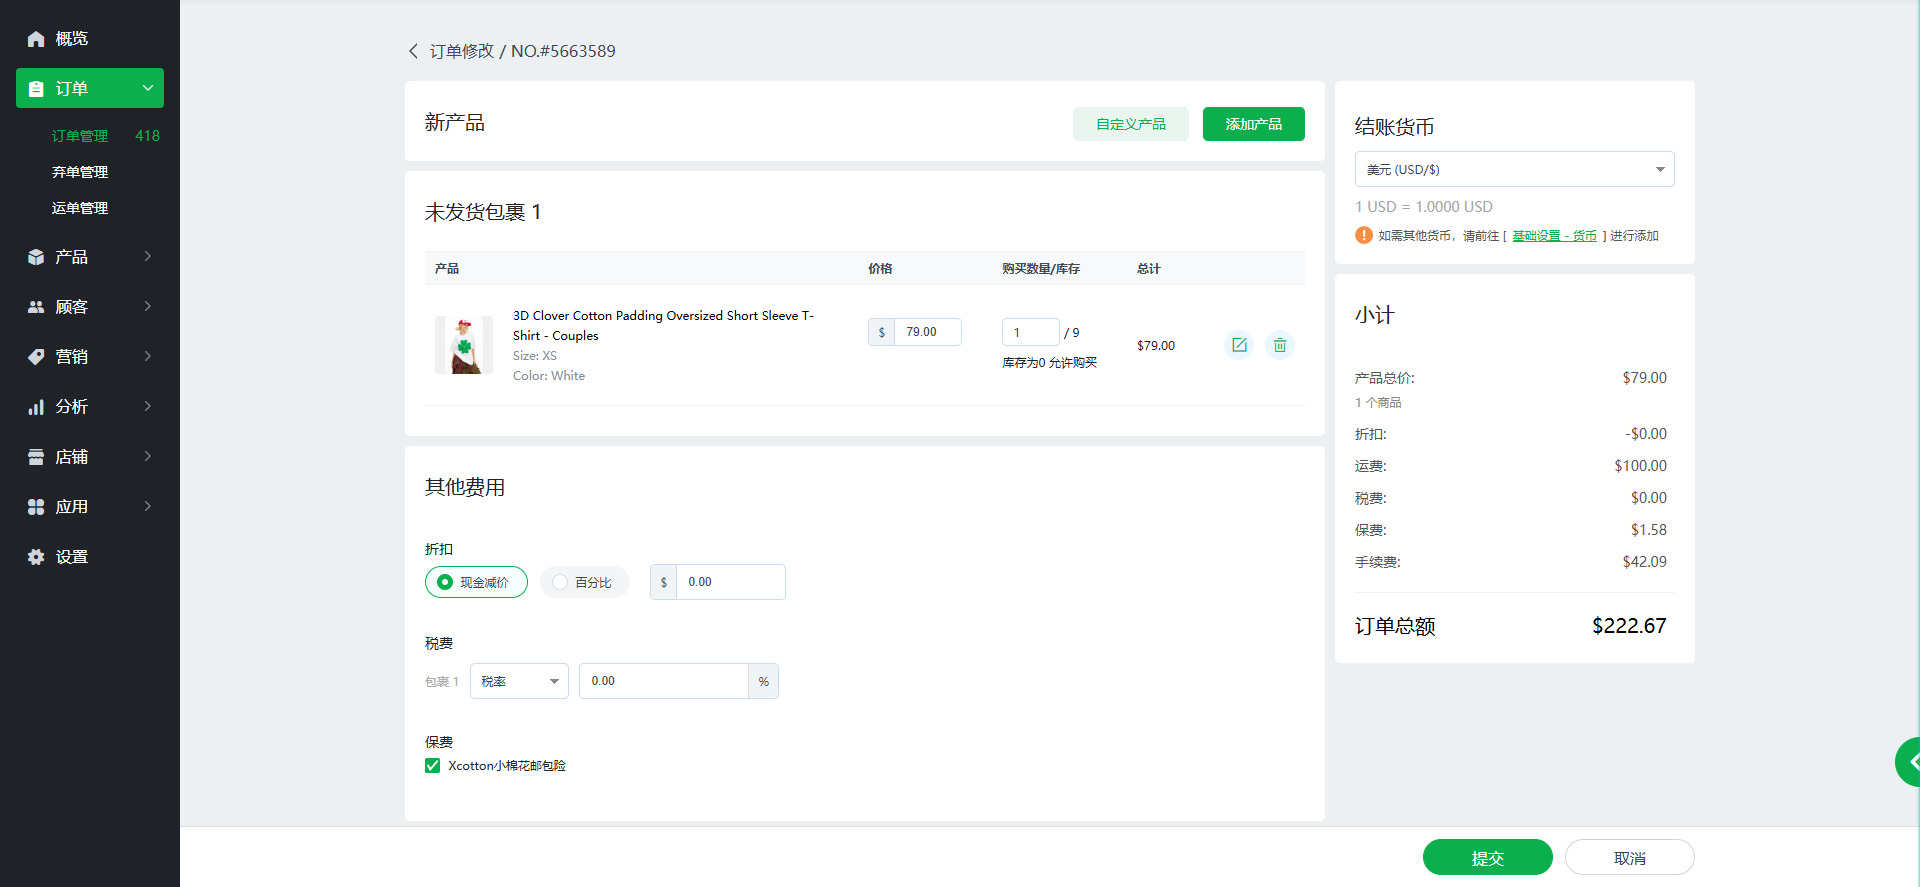This screenshot has width=1920, height=887.
Task: Click the 分析 bar chart icon
Action: [36, 407]
